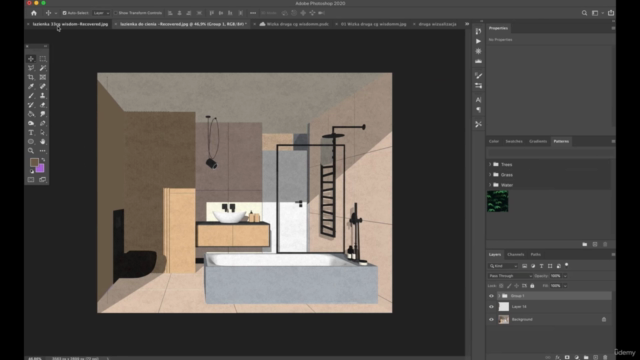The width and height of the screenshot is (640, 360).
Task: Toggle filter for type layers
Action: 542,266
